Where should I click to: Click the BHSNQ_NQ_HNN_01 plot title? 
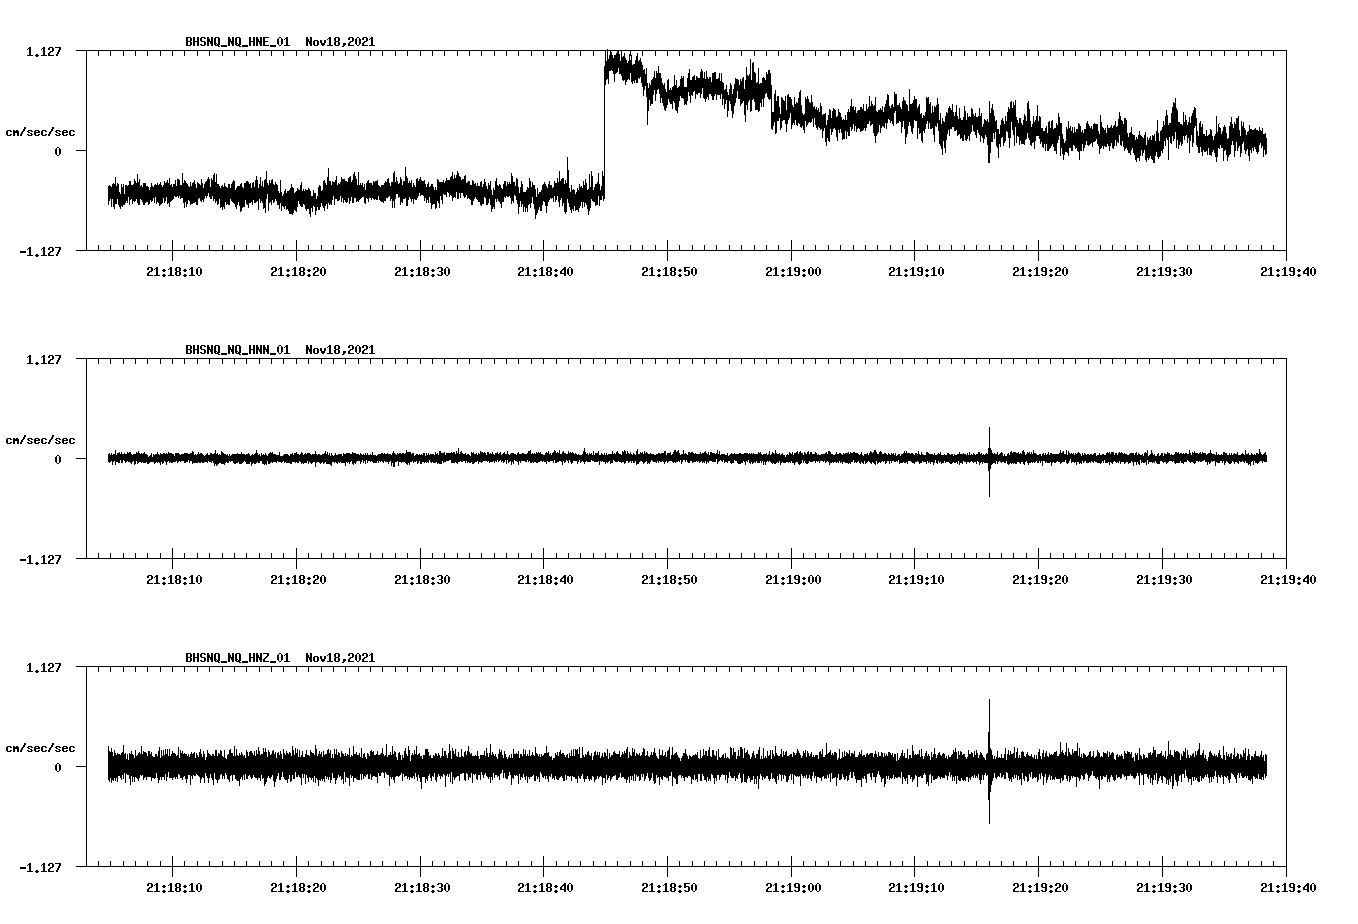(280, 350)
